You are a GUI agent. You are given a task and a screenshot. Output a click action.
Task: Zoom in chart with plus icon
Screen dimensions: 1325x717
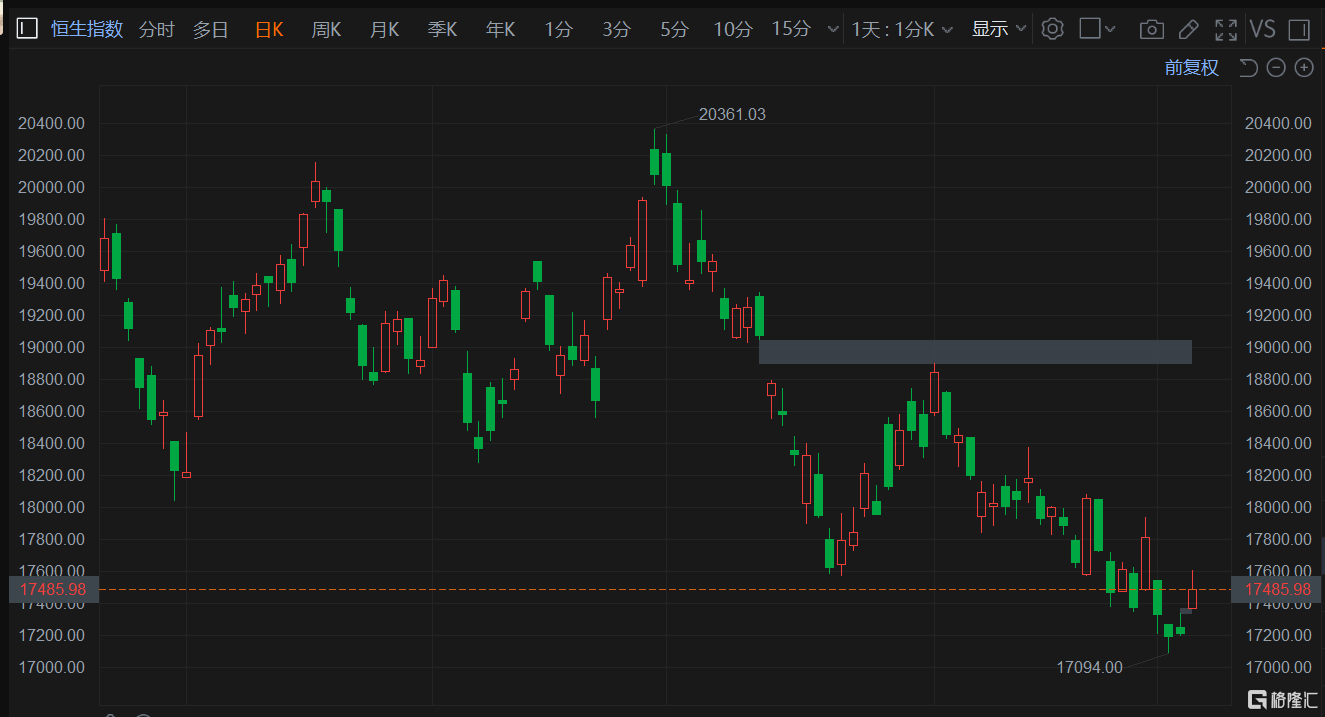tap(1304, 68)
